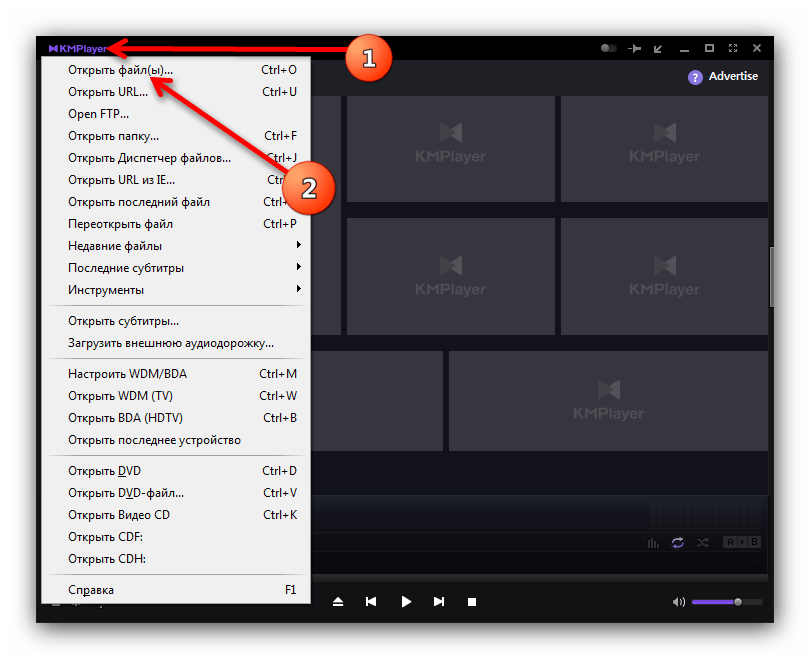Click the purple question mark help icon
The height and width of the screenshot is (662, 810).
(x=695, y=77)
